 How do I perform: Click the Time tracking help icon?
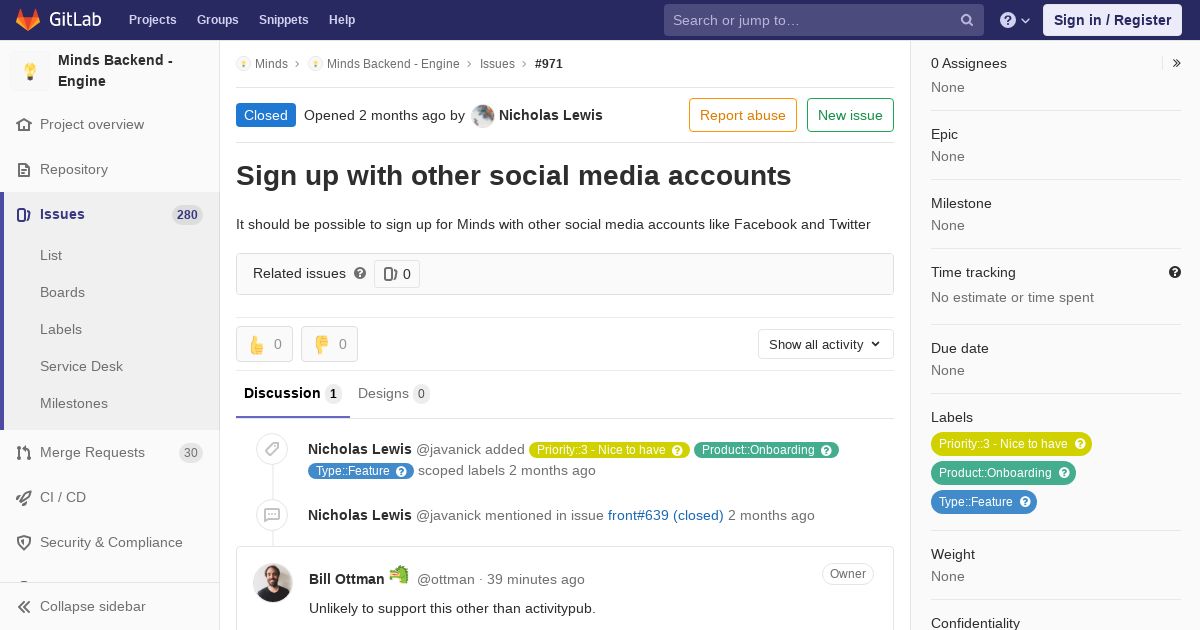click(1175, 272)
